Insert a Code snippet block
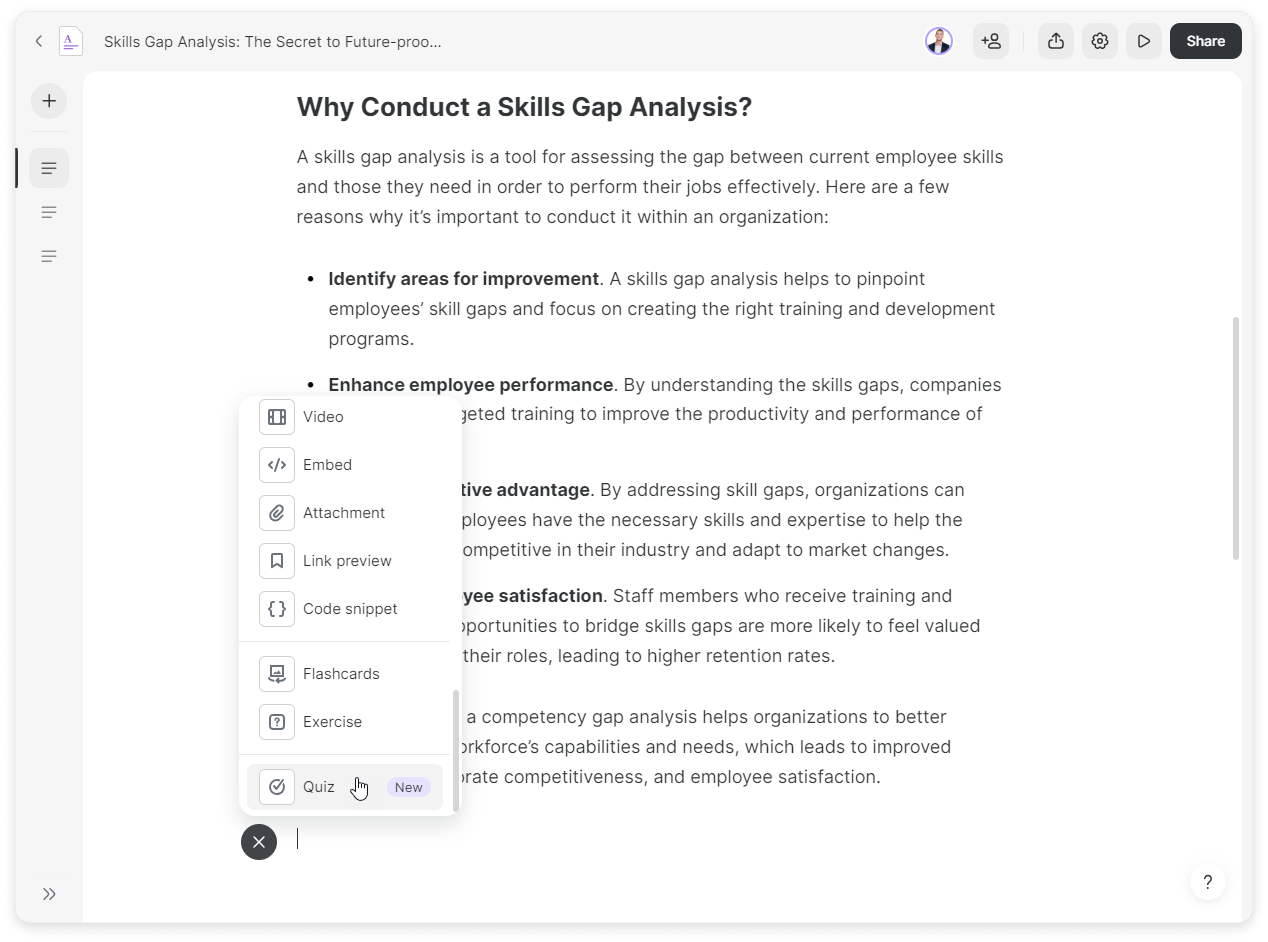1268x942 pixels. (349, 609)
